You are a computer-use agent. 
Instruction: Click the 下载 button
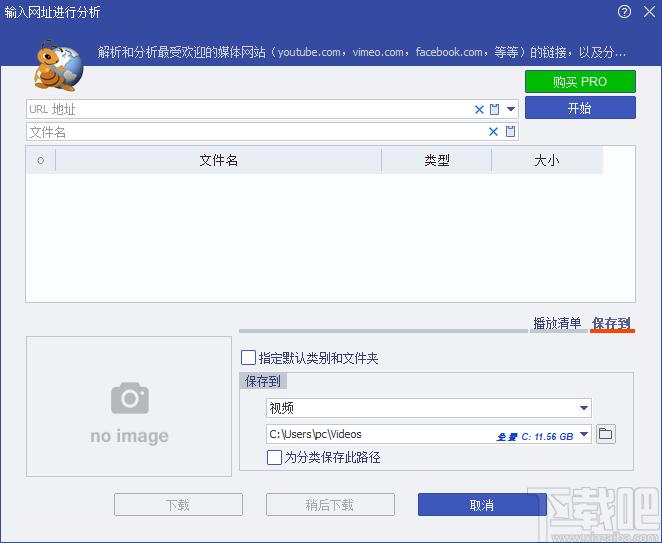click(x=178, y=505)
